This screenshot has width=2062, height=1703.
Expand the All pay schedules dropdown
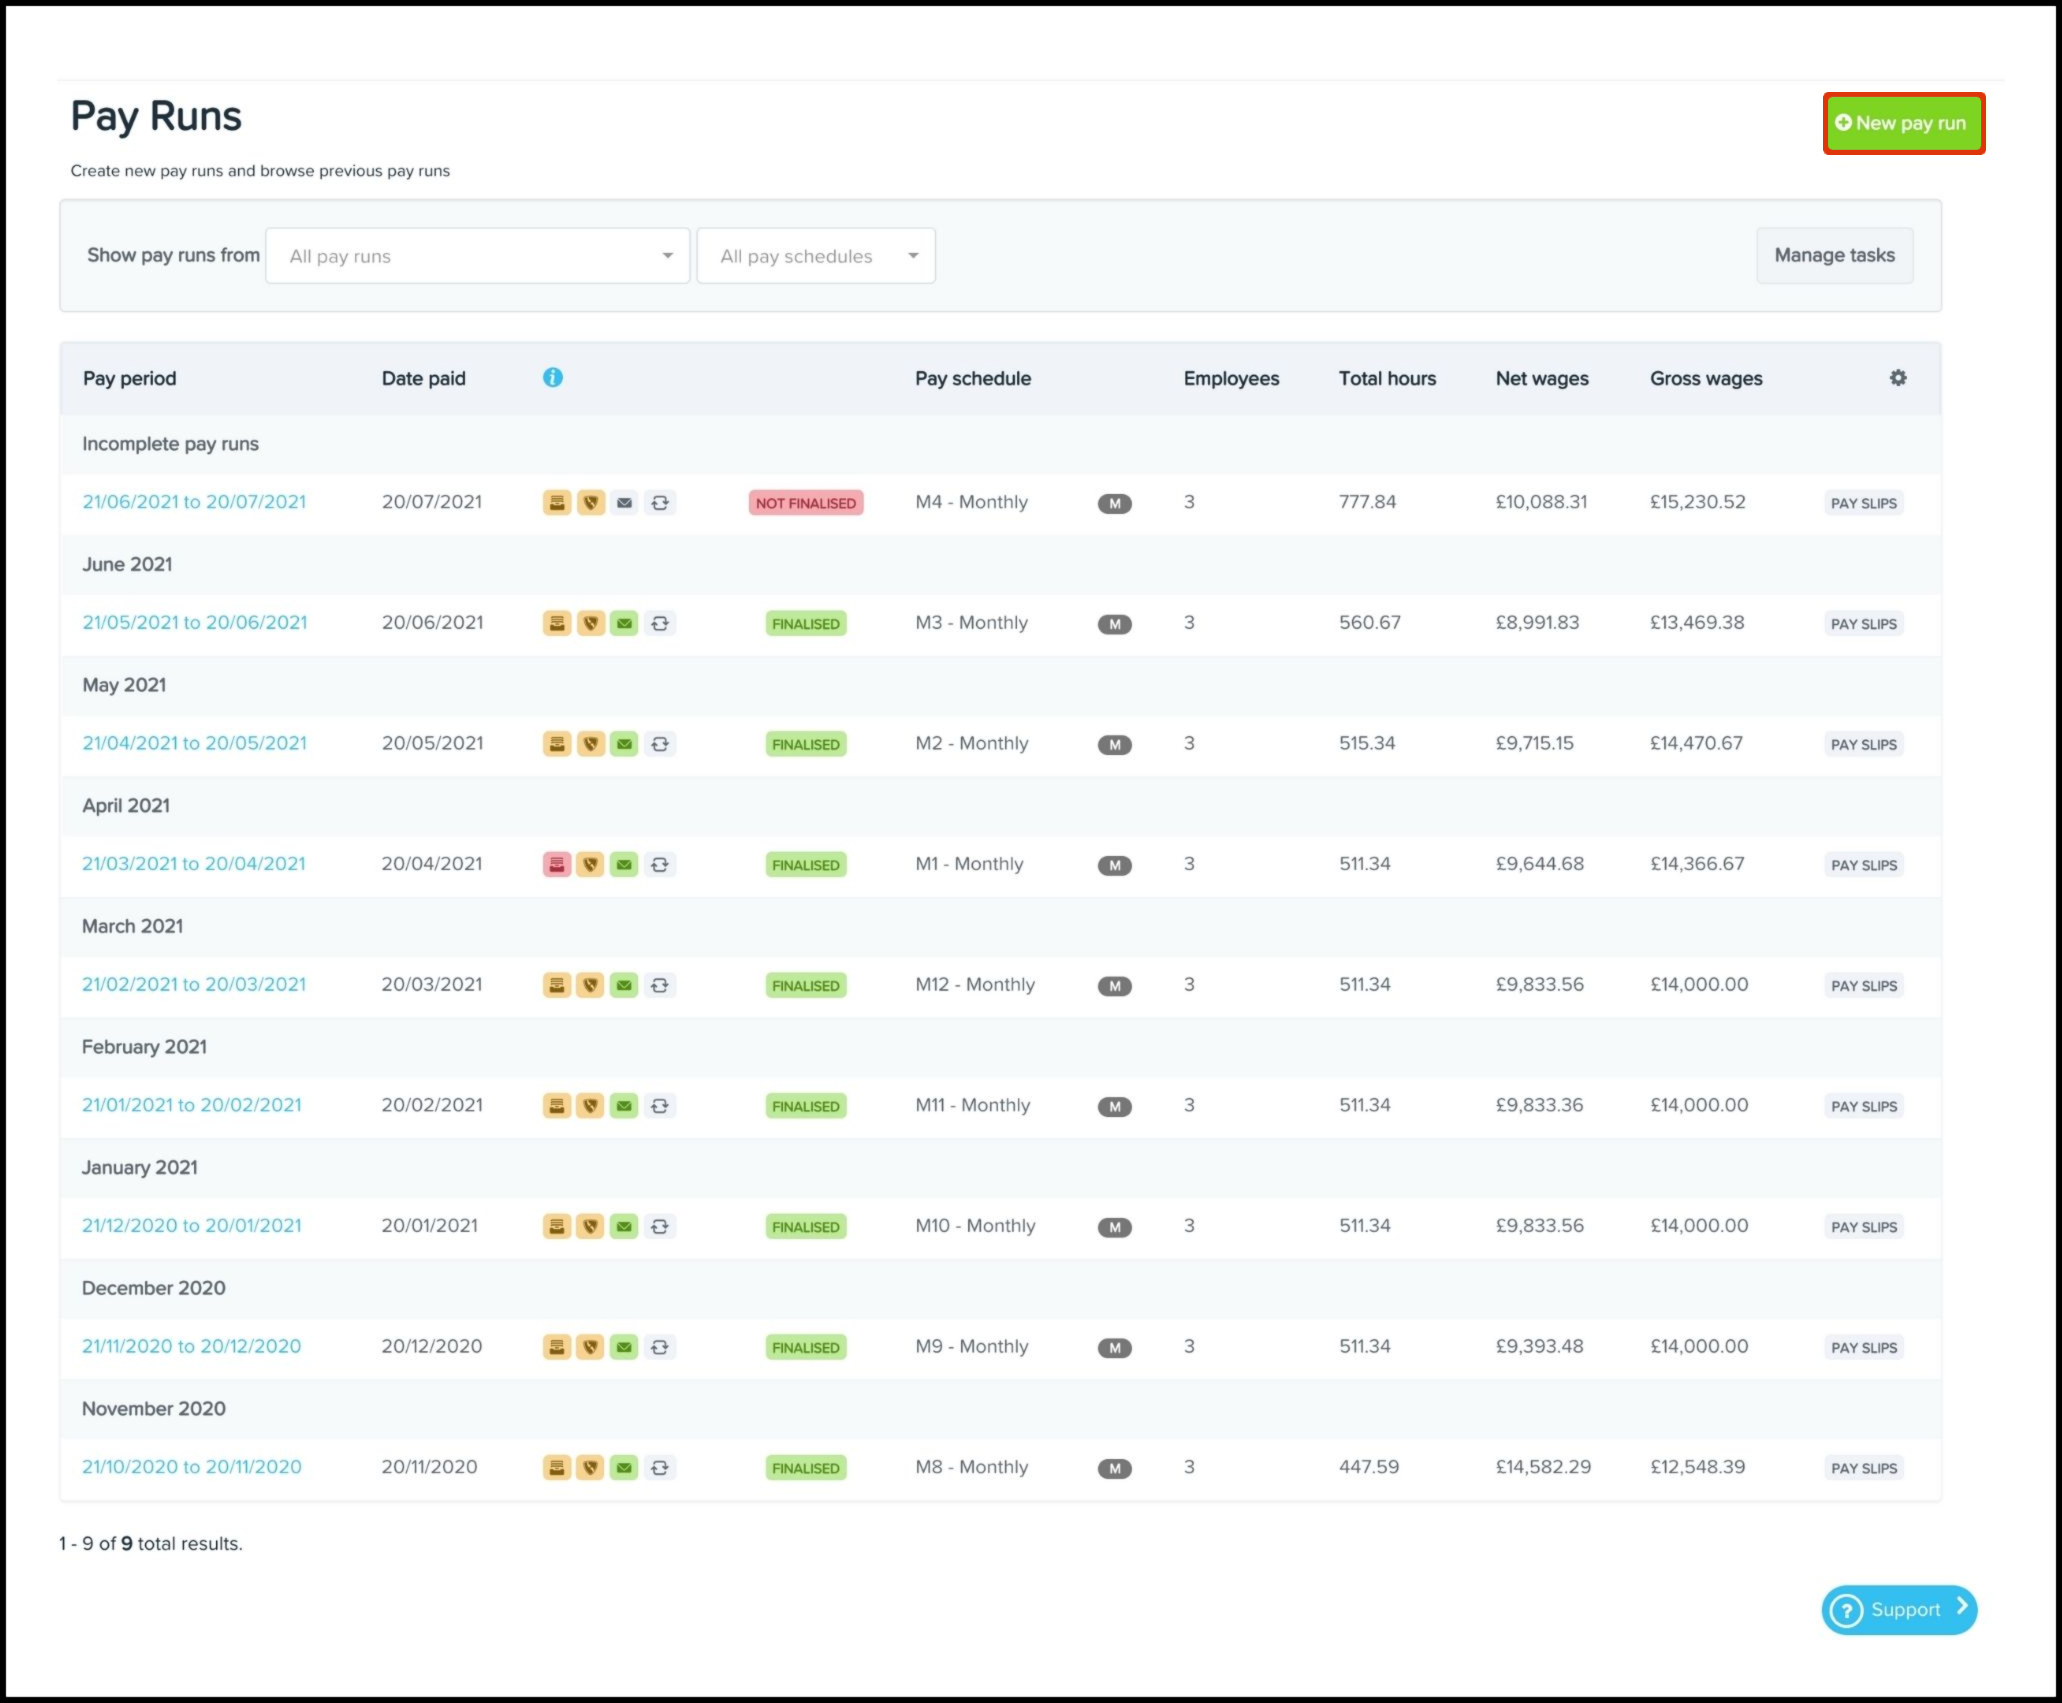[x=815, y=256]
